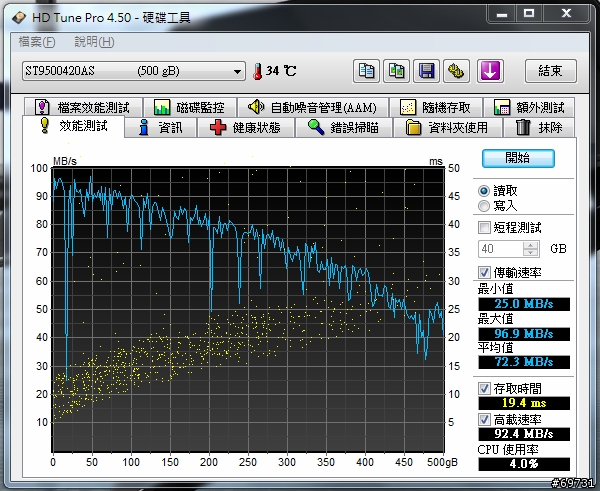Toggle the 高載速率 burst rate checkbox

click(x=484, y=419)
